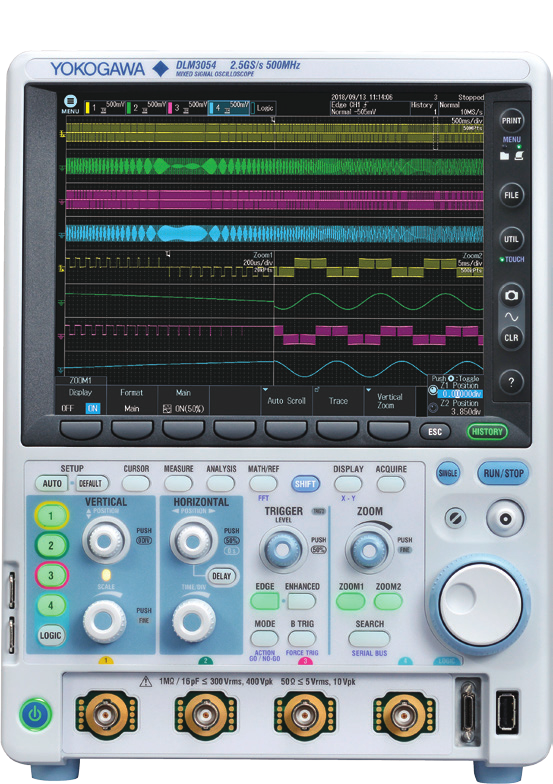
Task: Click the CURSOR button
Action: click(x=136, y=483)
